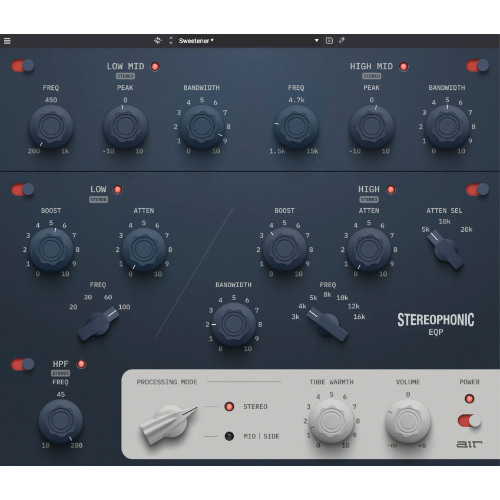500x500 pixels.
Task: Click the Stereophonic EQP logo
Action: [436, 324]
